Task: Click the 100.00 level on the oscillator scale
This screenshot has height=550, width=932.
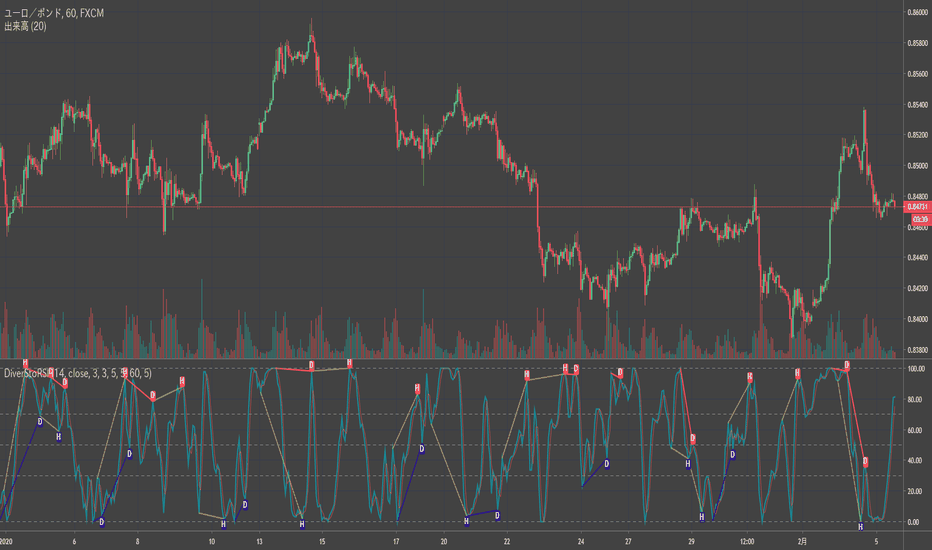Action: pyautogui.click(x=916, y=369)
